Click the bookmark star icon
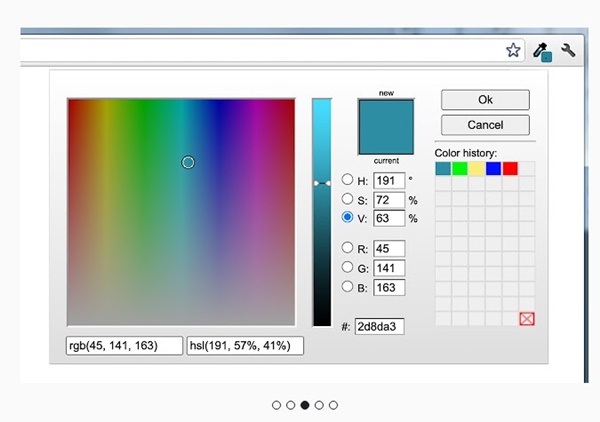The image size is (600, 422). click(x=513, y=50)
